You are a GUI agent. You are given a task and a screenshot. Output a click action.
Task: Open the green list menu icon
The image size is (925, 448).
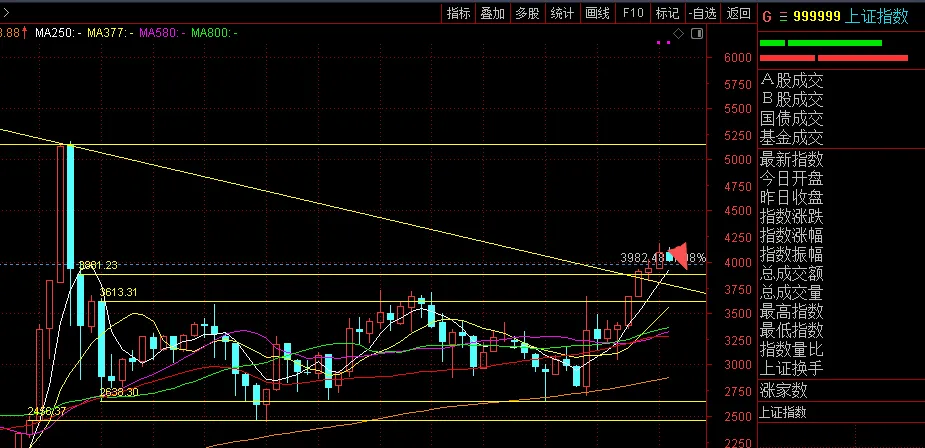pyautogui.click(x=783, y=17)
